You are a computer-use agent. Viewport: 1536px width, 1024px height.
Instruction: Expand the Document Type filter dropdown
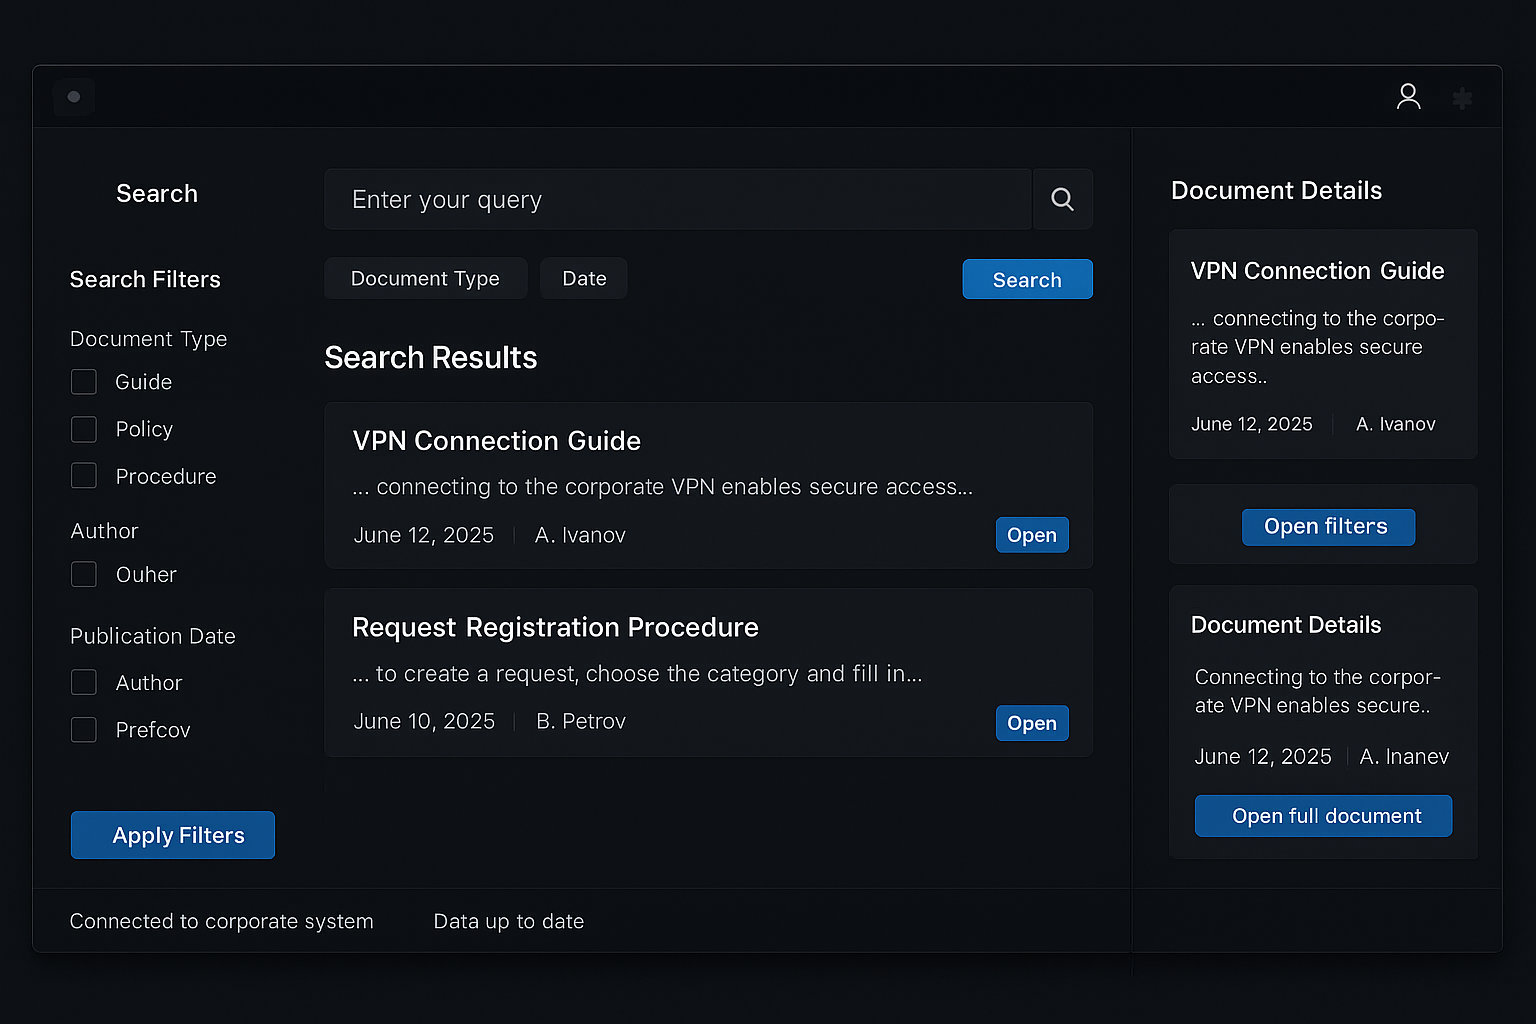point(425,279)
